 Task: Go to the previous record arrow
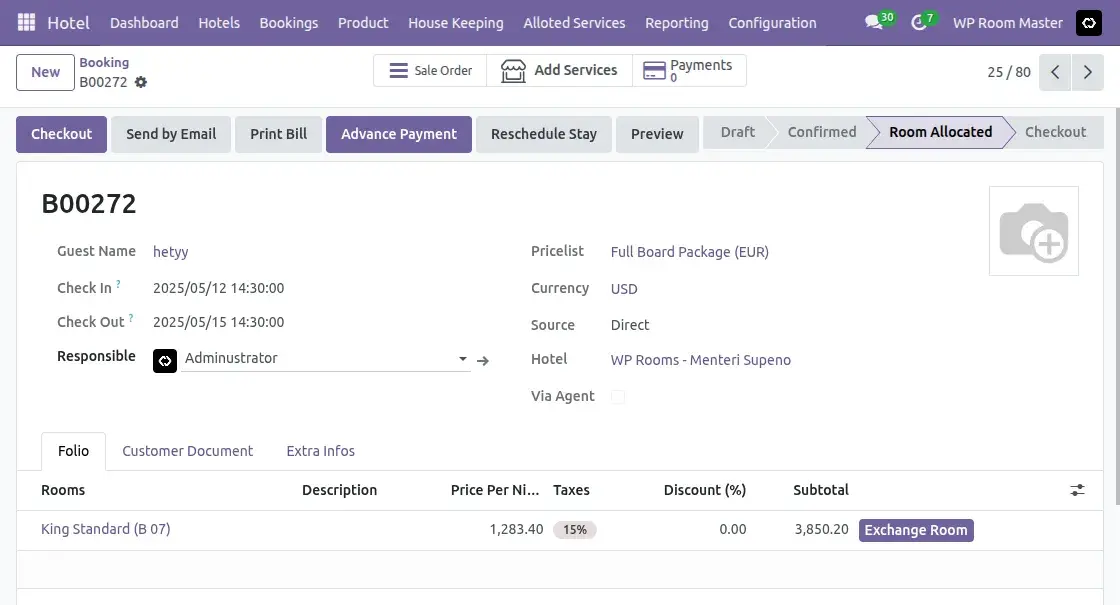[x=1055, y=72]
